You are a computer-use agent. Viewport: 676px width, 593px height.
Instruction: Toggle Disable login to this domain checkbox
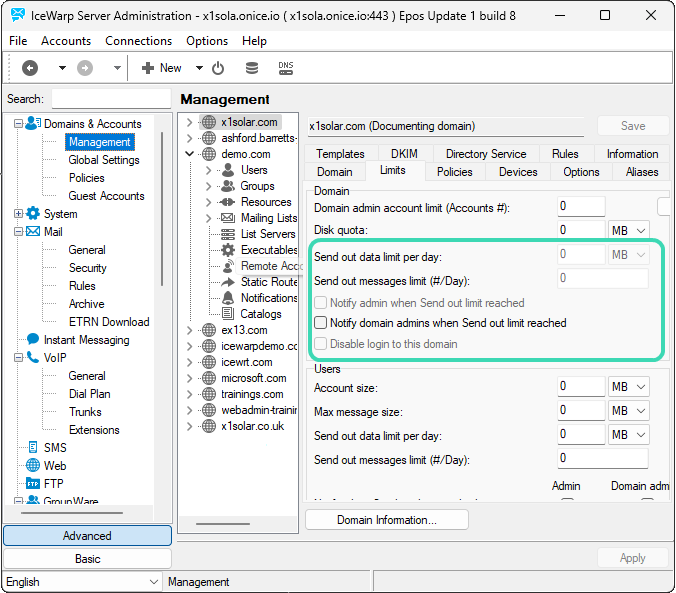320,344
